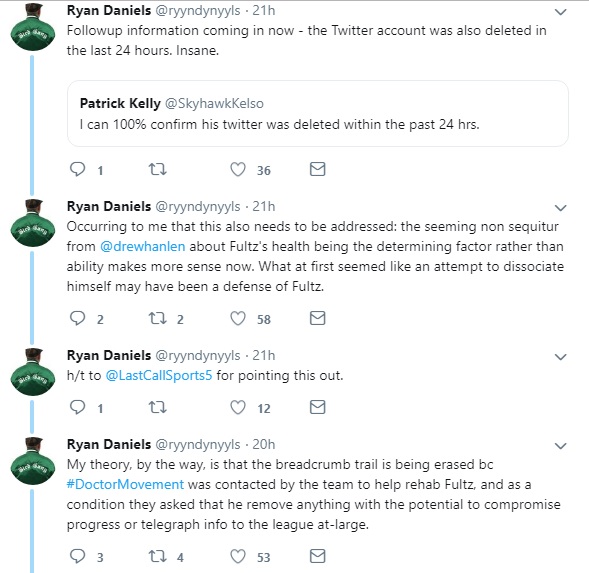
Task: Open more options on the 'h/t to' tweet
Action: coord(560,357)
